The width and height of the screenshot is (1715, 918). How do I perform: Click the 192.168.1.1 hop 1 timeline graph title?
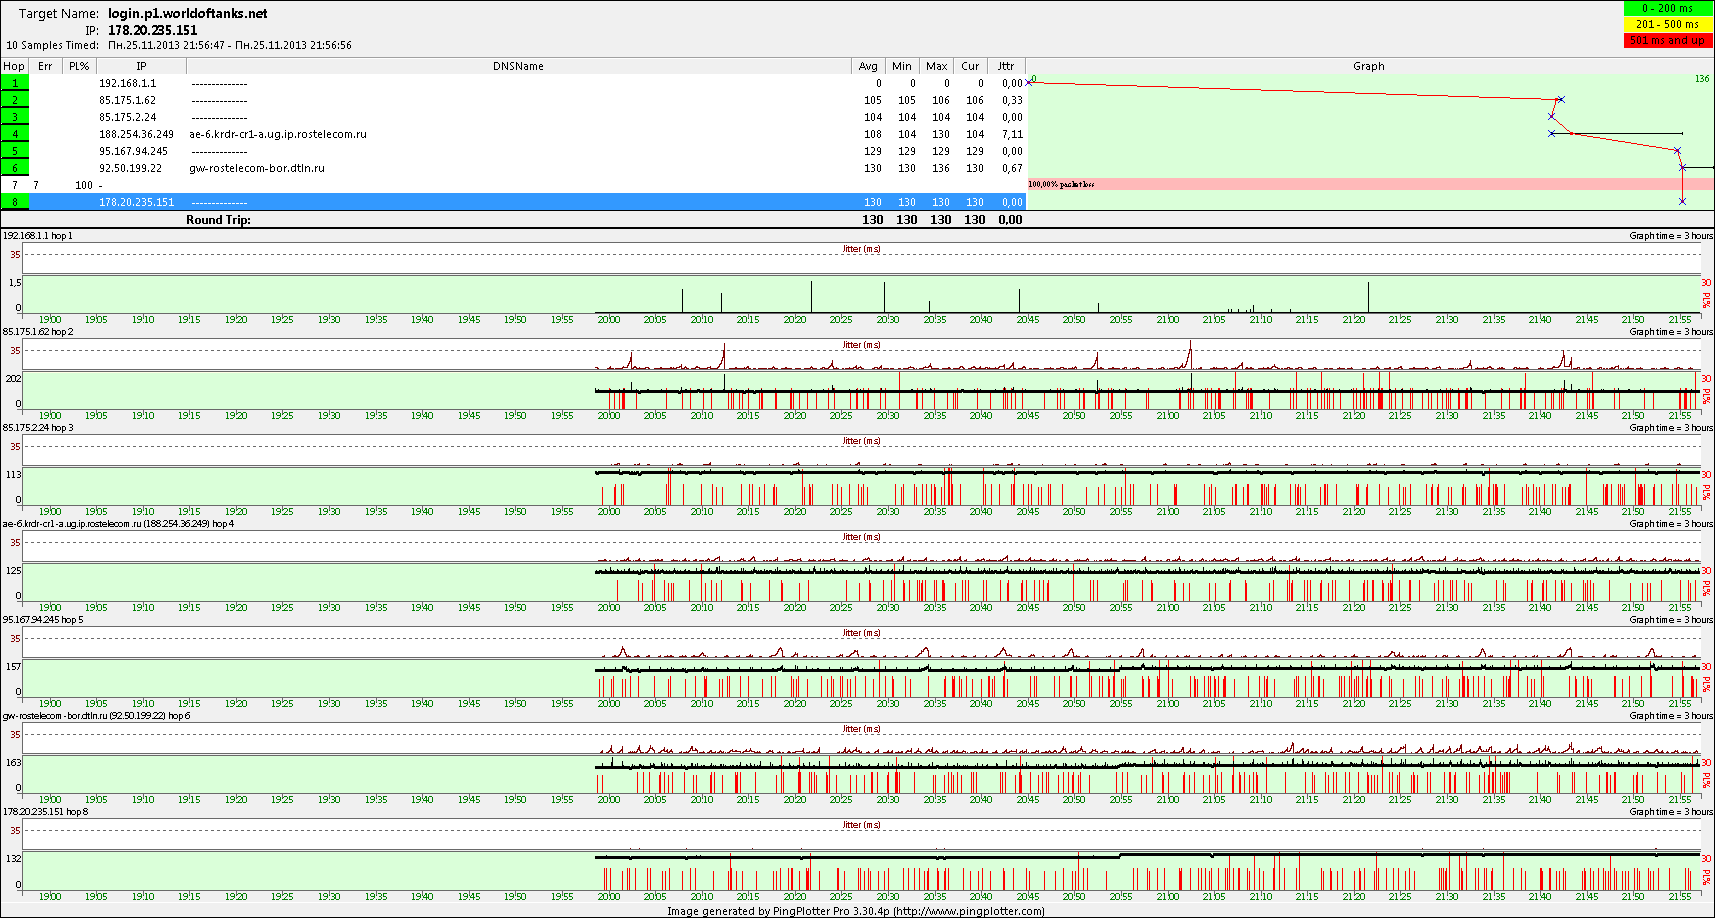[x=38, y=236]
